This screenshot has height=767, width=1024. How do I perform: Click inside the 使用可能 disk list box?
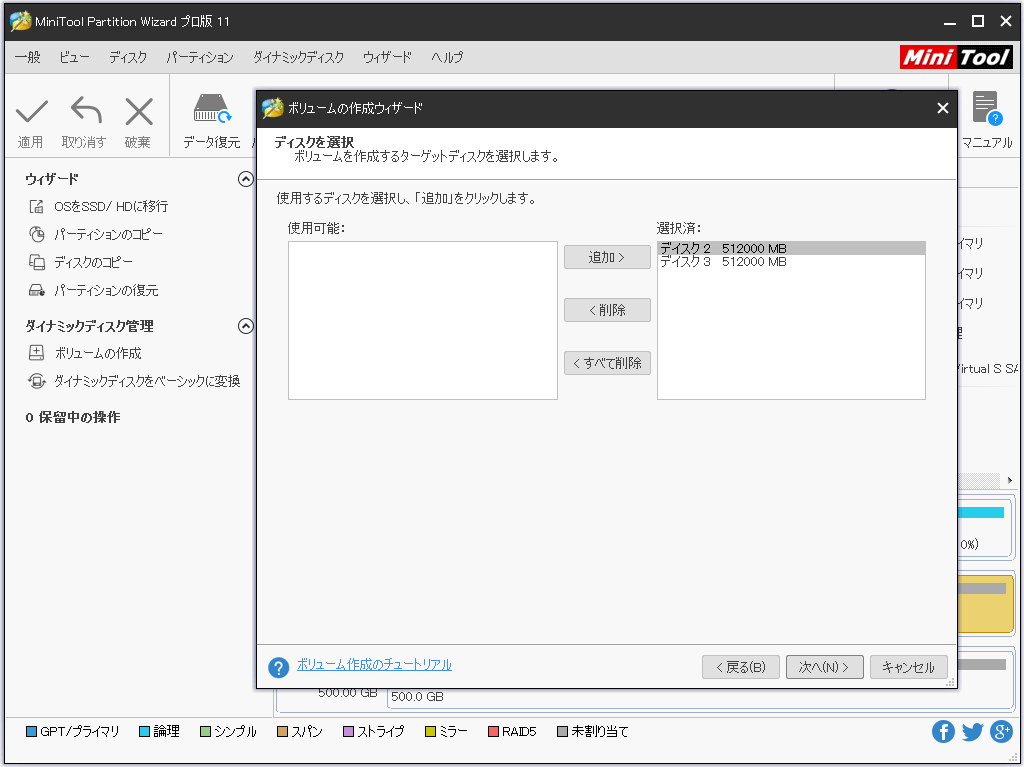(x=423, y=320)
